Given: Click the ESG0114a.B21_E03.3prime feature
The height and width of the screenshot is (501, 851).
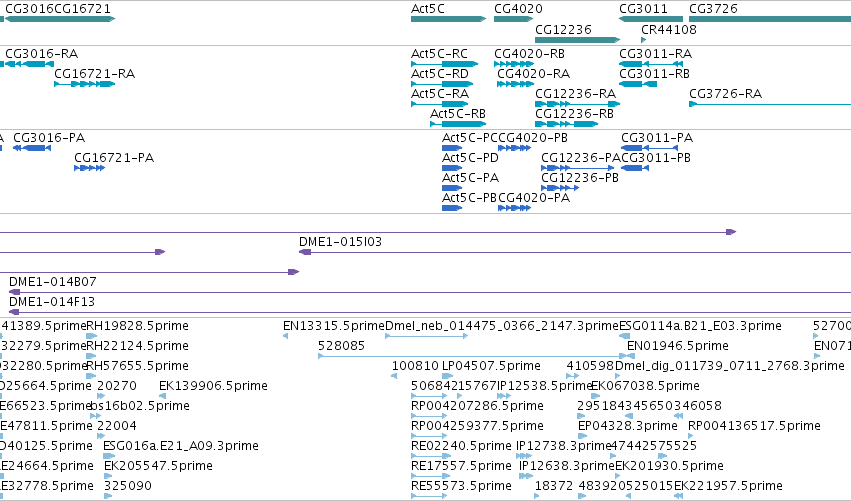Looking at the screenshot, I should (625, 337).
